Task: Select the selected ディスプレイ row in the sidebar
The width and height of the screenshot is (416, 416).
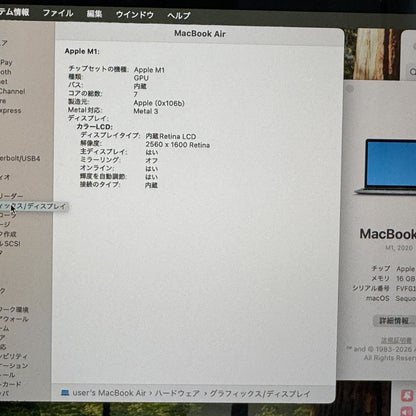Action: coord(33,206)
